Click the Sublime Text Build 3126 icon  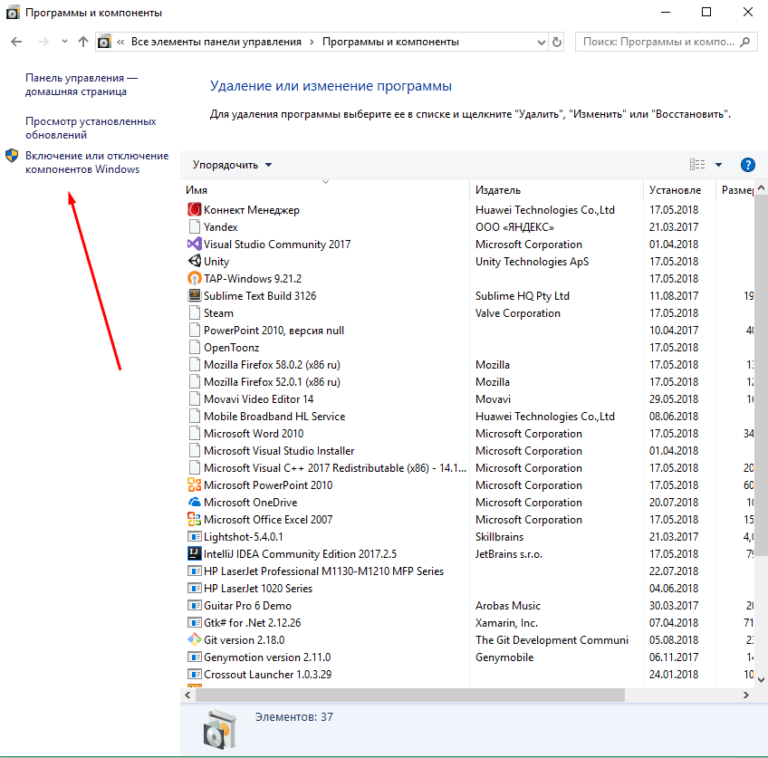(x=194, y=295)
